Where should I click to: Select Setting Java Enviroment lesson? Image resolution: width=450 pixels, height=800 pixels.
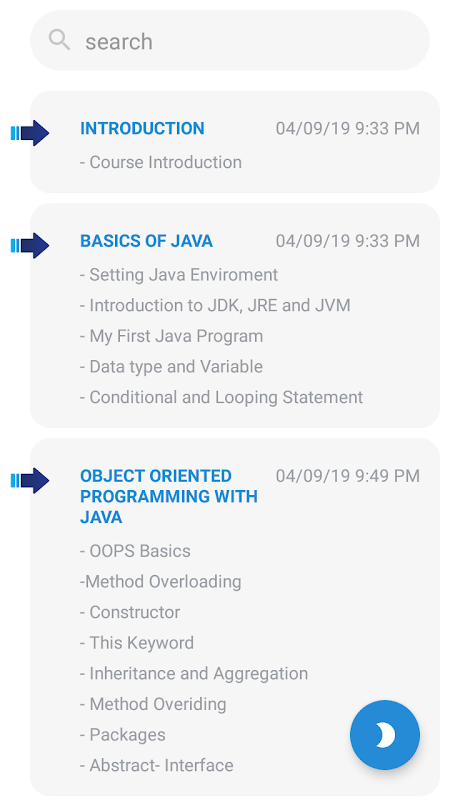(179, 275)
